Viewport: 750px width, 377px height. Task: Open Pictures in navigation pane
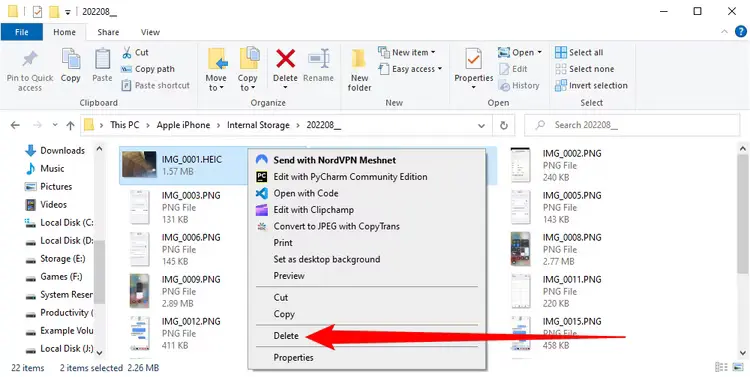pyautogui.click(x=49, y=187)
